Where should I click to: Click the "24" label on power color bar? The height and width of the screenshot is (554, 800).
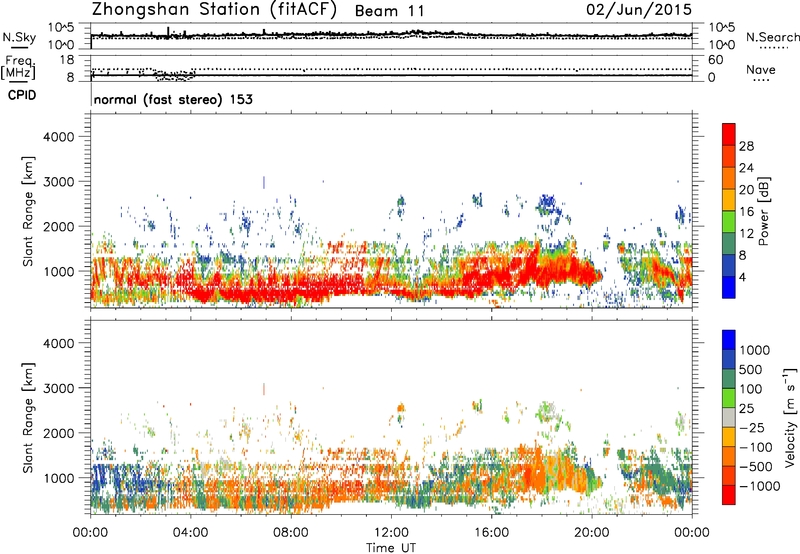tap(746, 168)
